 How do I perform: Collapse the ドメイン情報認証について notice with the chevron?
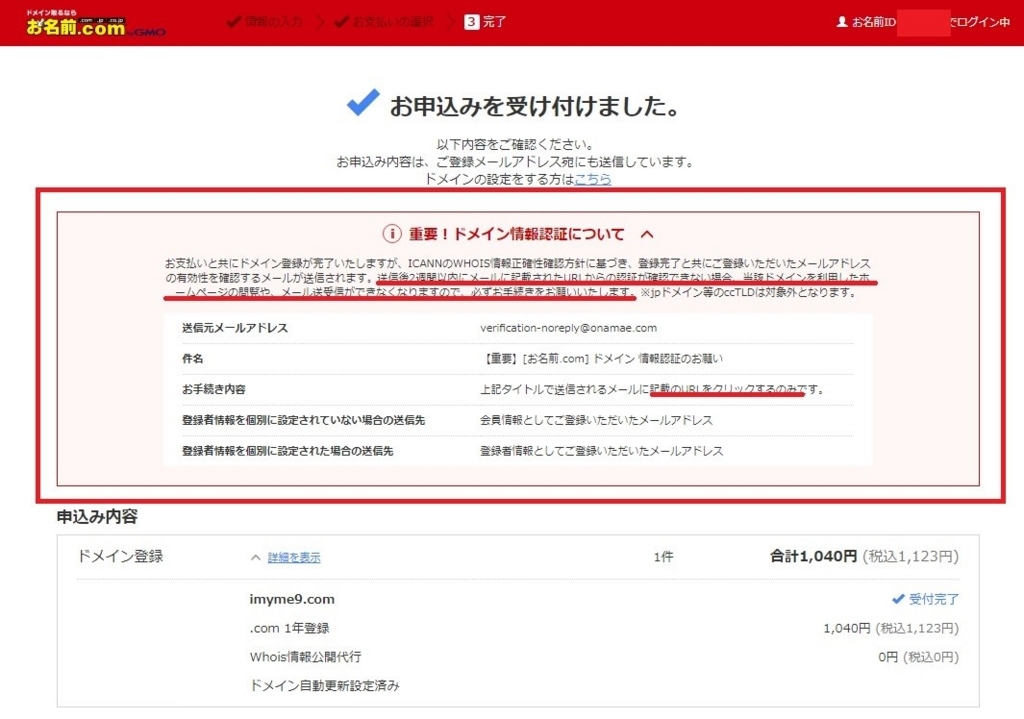[647, 234]
